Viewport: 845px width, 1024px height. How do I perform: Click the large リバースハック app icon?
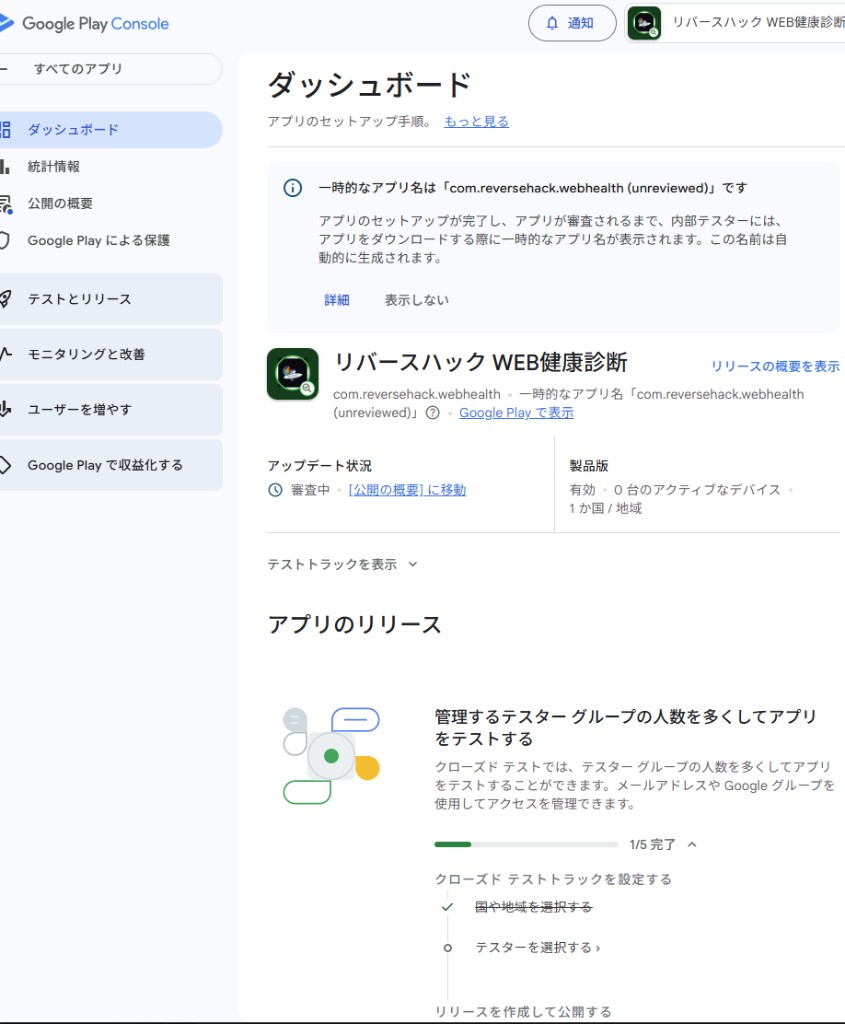(x=293, y=374)
